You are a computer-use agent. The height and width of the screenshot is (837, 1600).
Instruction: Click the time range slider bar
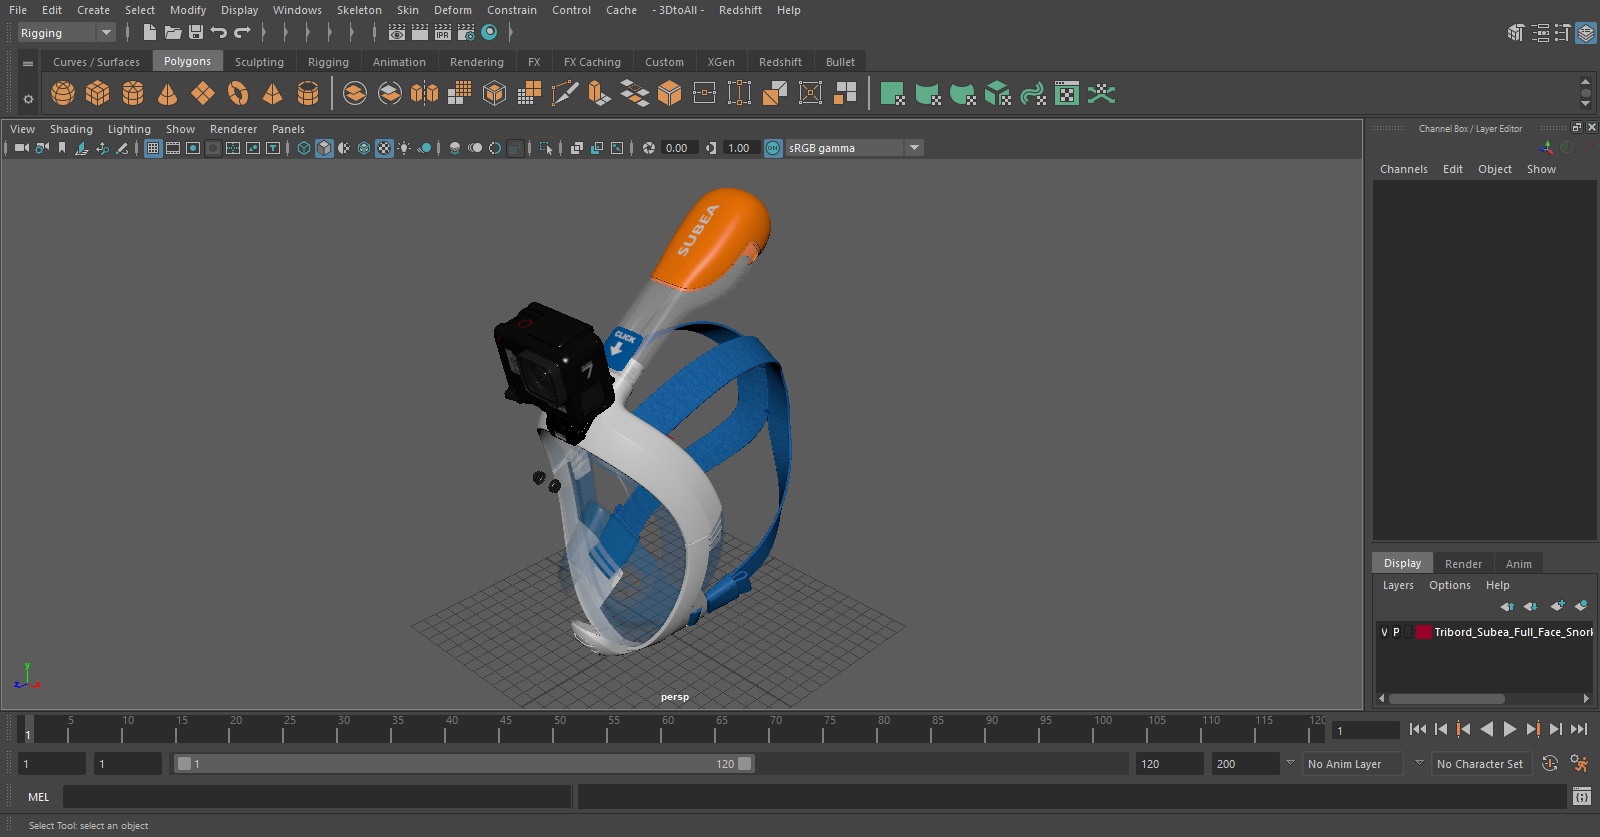(x=465, y=764)
